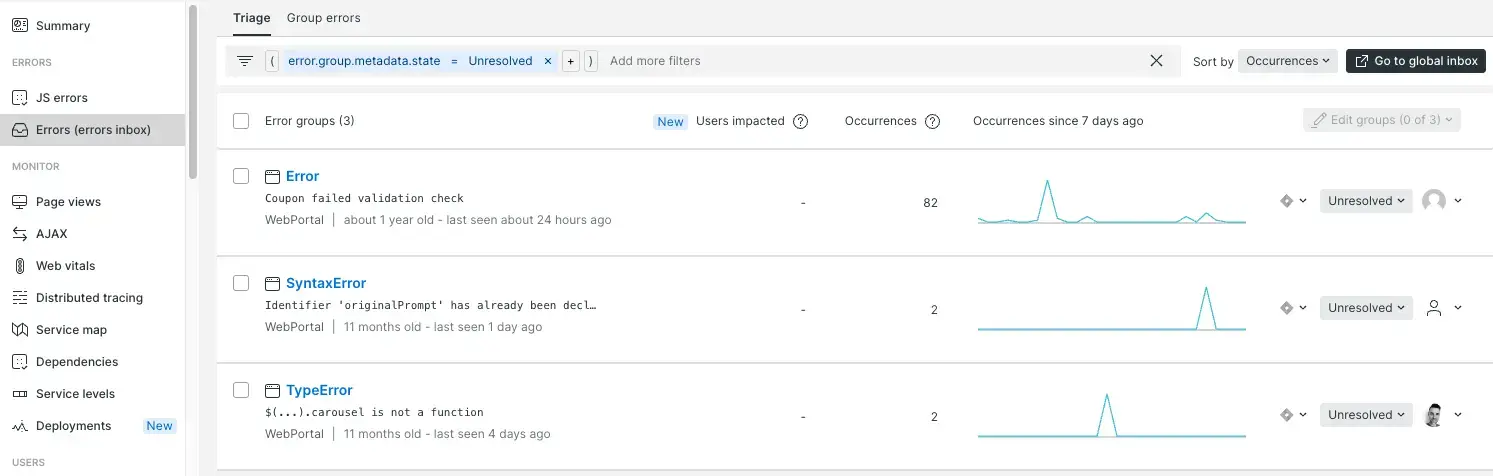Click Go to global inbox button
1493x476 pixels.
(1415, 61)
